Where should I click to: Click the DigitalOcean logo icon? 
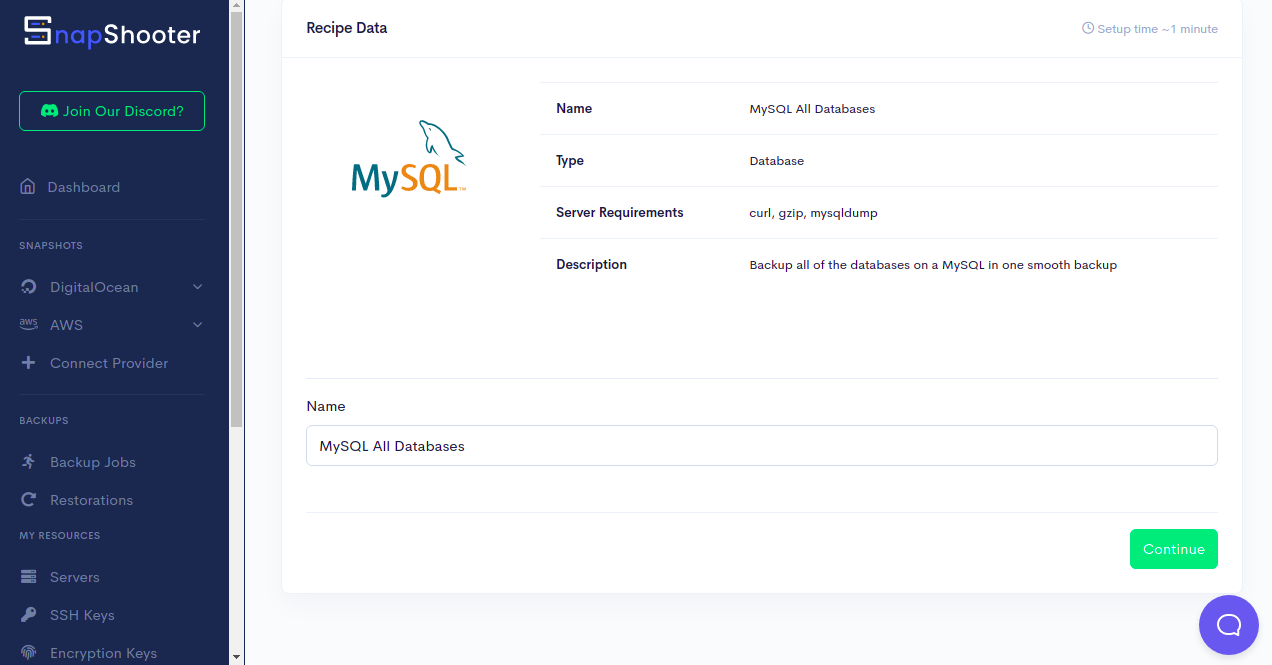pyautogui.click(x=28, y=287)
